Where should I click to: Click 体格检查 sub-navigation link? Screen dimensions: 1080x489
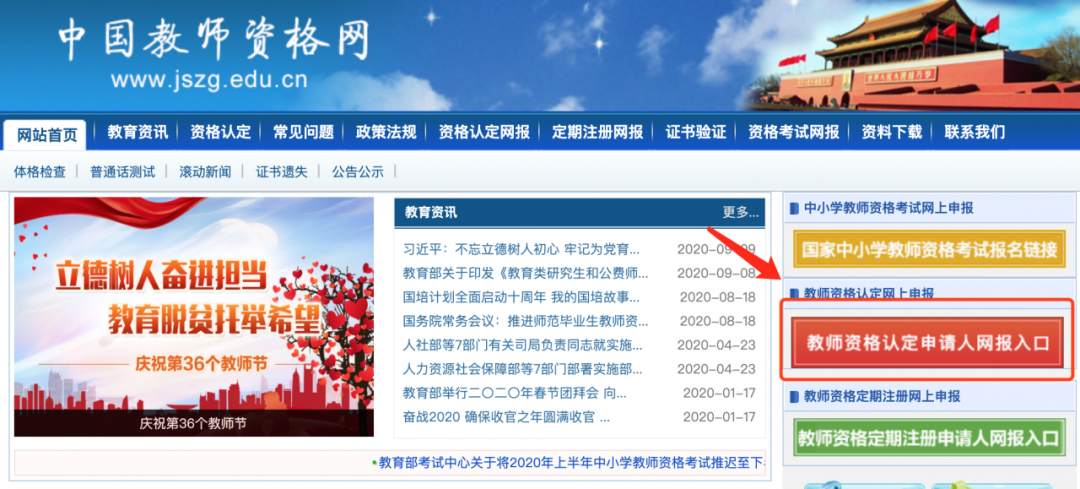(40, 172)
